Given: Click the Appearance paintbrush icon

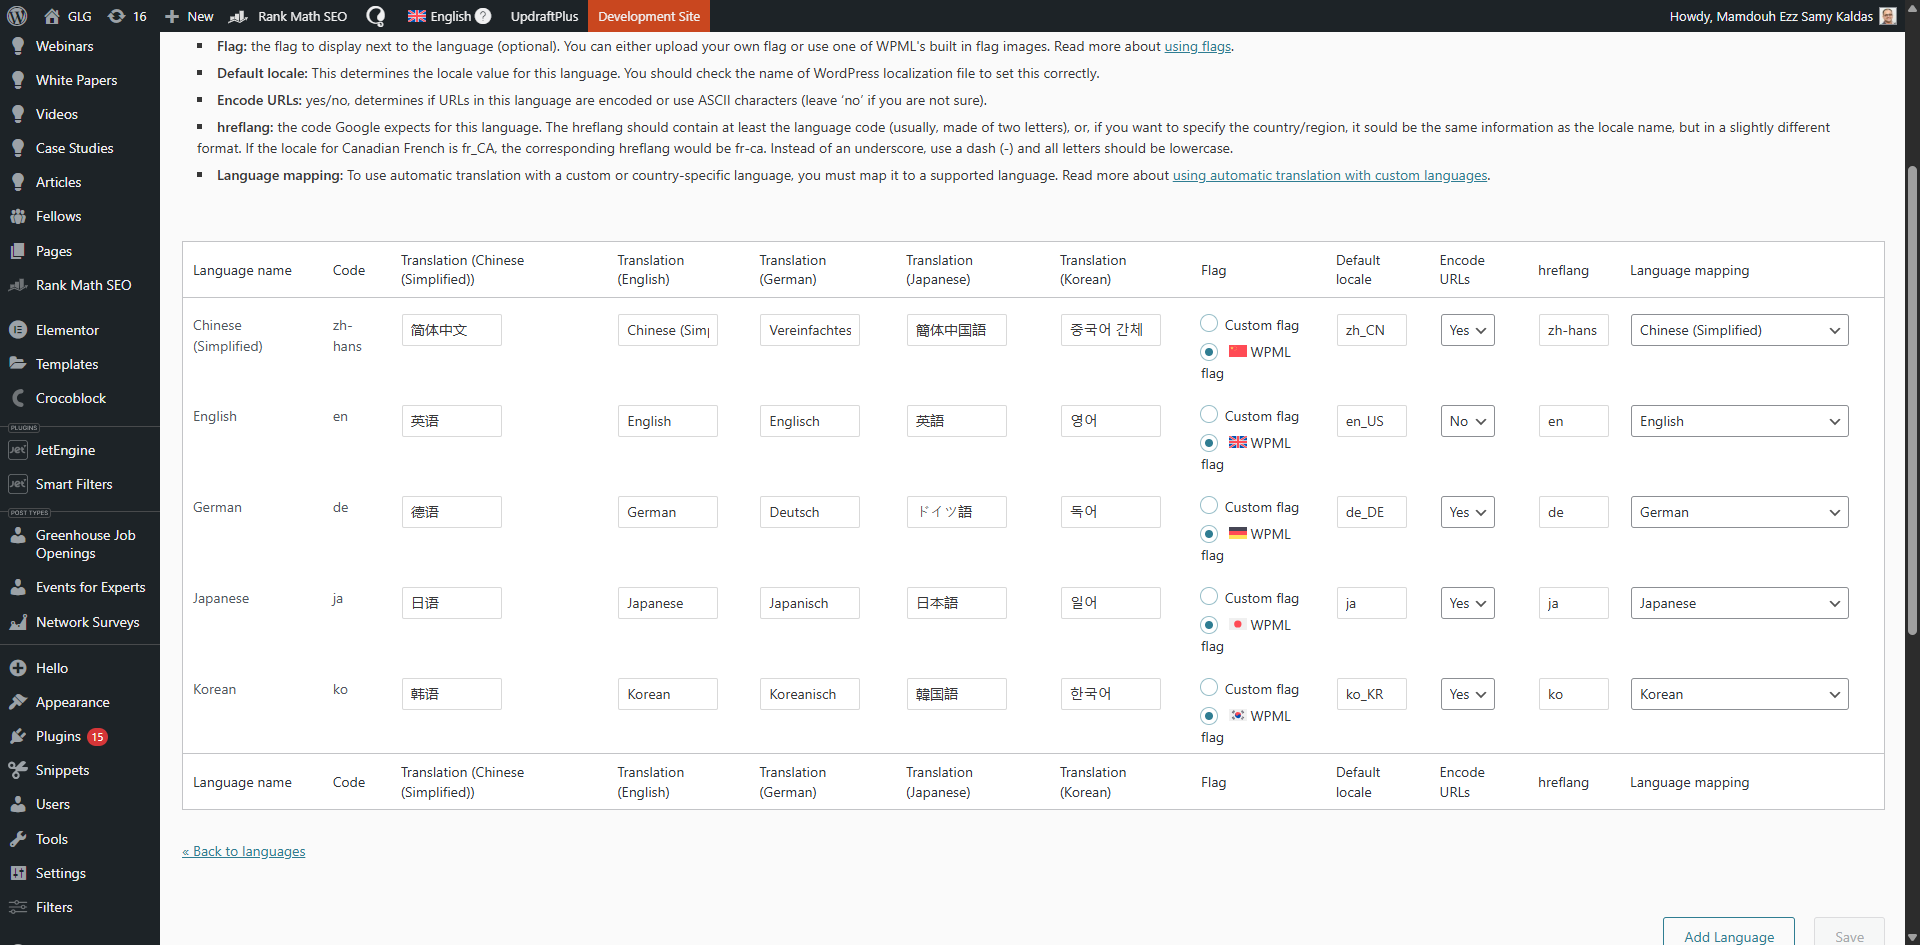Looking at the screenshot, I should pos(18,702).
